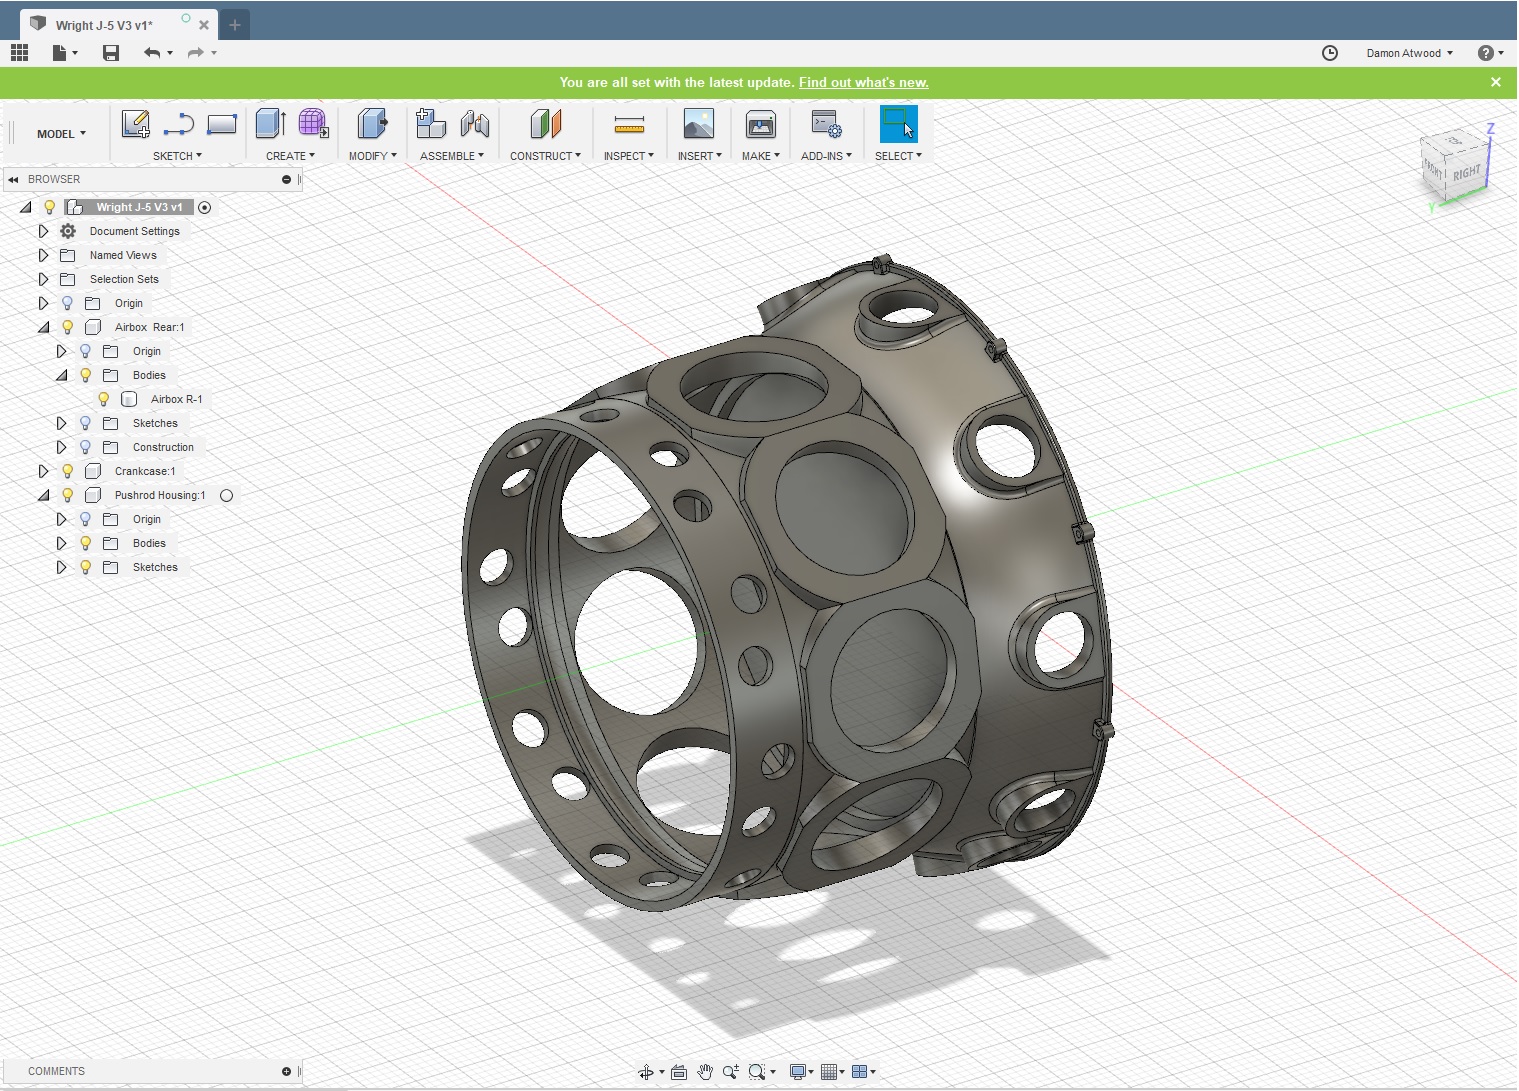Click the Look At icon in navigation bar
1519x1091 pixels.
[679, 1072]
